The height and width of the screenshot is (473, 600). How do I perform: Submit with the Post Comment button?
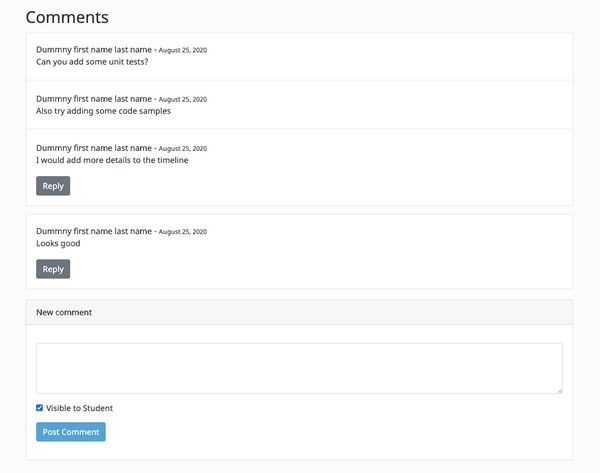70,432
